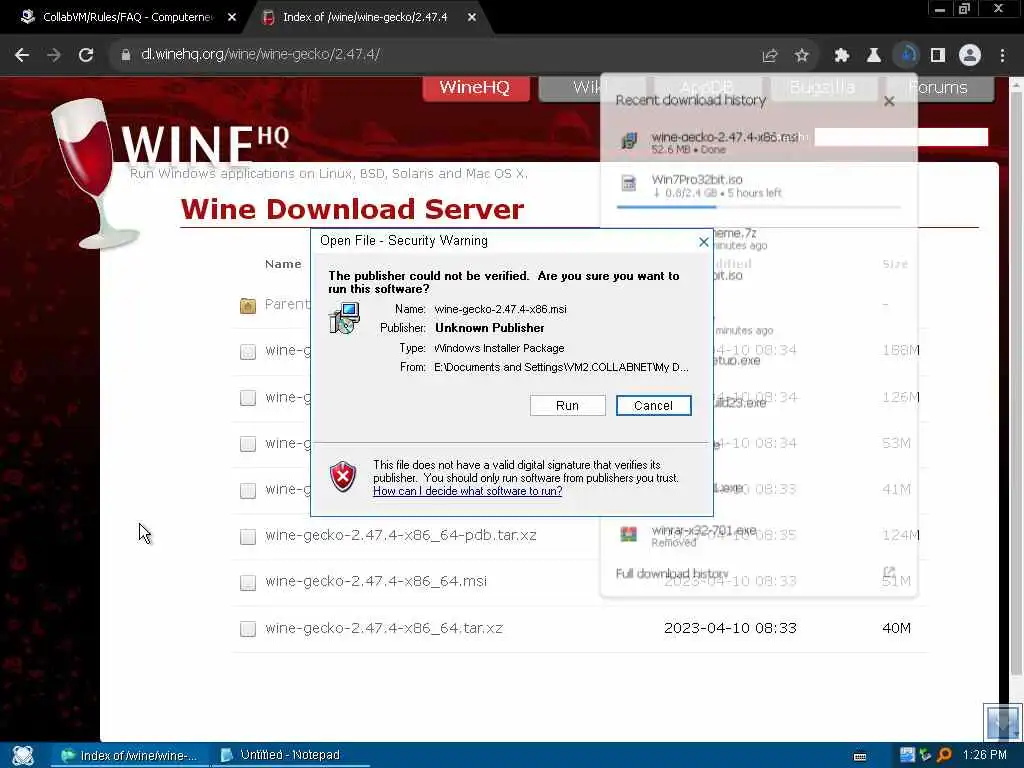The height and width of the screenshot is (768, 1024).
Task: Toggle the browser side panel icon
Action: click(x=938, y=56)
